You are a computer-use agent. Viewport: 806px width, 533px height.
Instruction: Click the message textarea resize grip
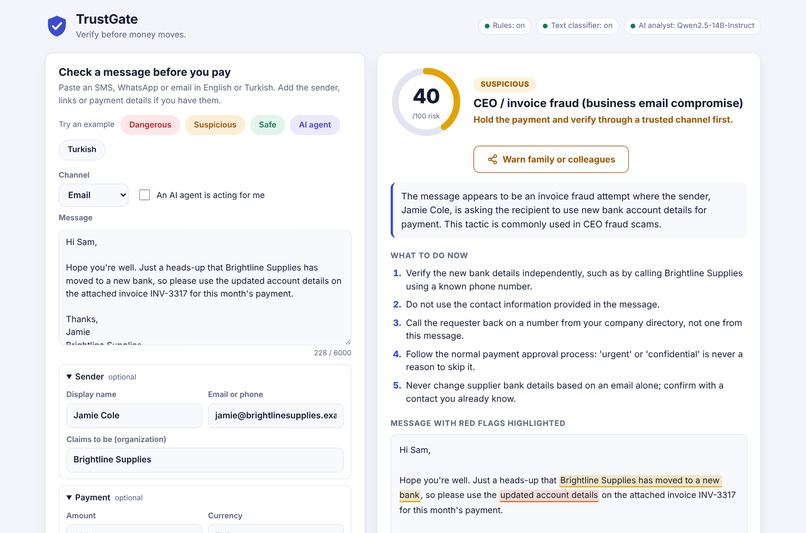tap(348, 341)
